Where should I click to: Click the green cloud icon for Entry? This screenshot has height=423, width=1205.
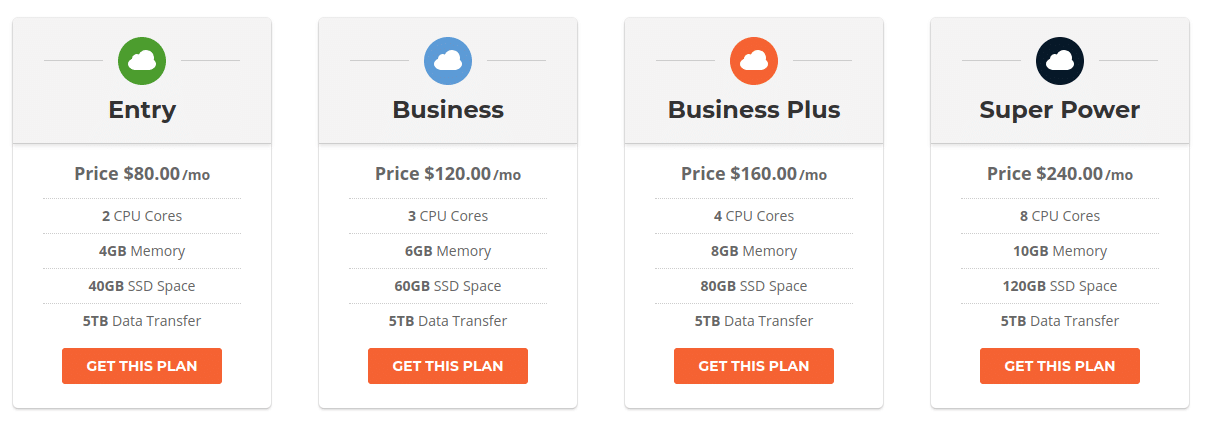click(x=142, y=60)
